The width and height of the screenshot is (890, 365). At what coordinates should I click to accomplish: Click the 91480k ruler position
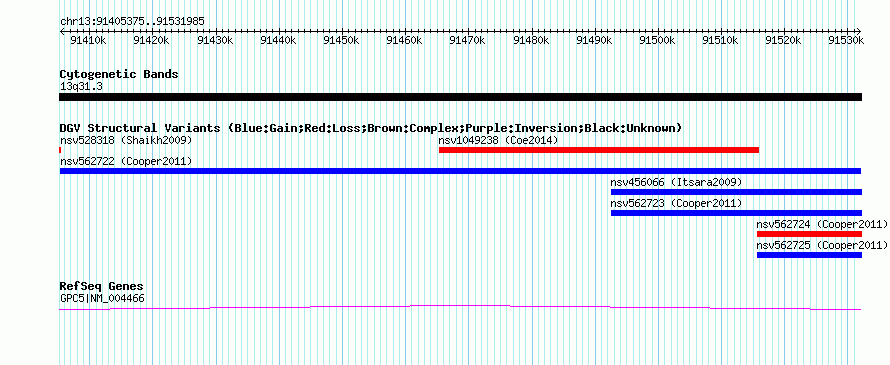(x=531, y=40)
